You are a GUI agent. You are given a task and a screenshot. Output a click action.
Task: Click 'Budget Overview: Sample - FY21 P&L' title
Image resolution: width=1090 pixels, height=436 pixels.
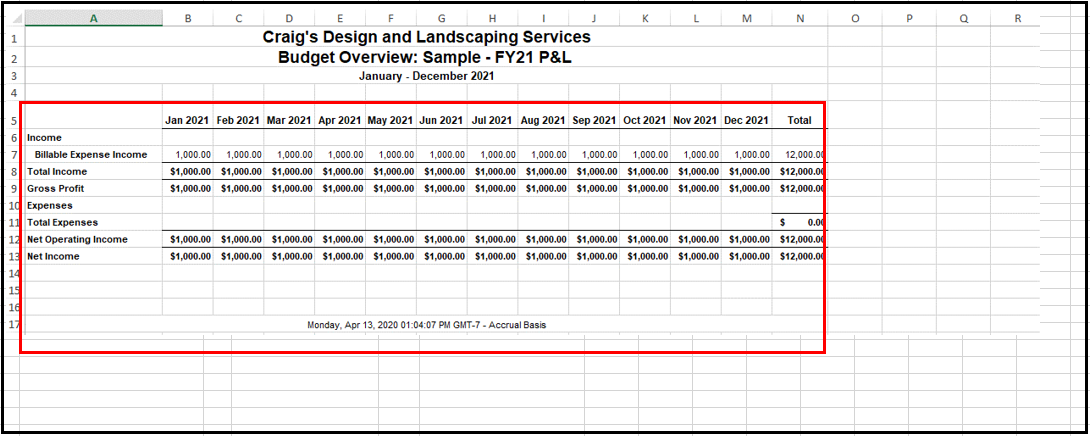tap(425, 58)
